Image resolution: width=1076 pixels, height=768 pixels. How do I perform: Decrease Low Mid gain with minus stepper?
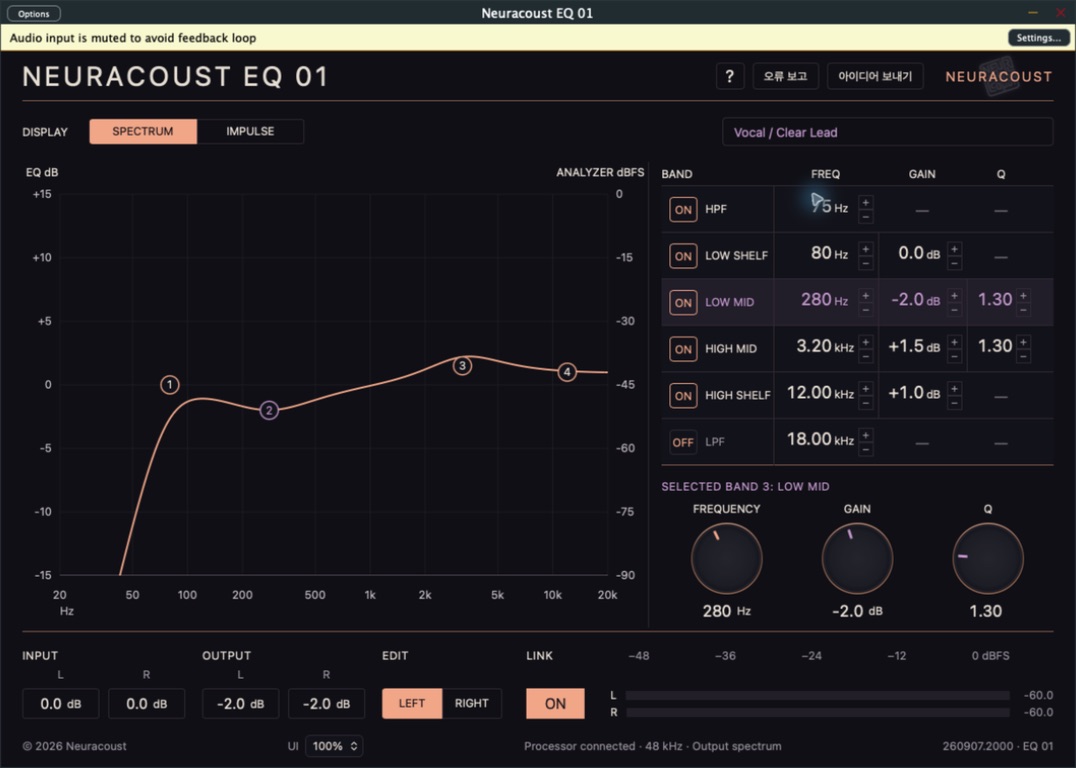[x=955, y=310]
